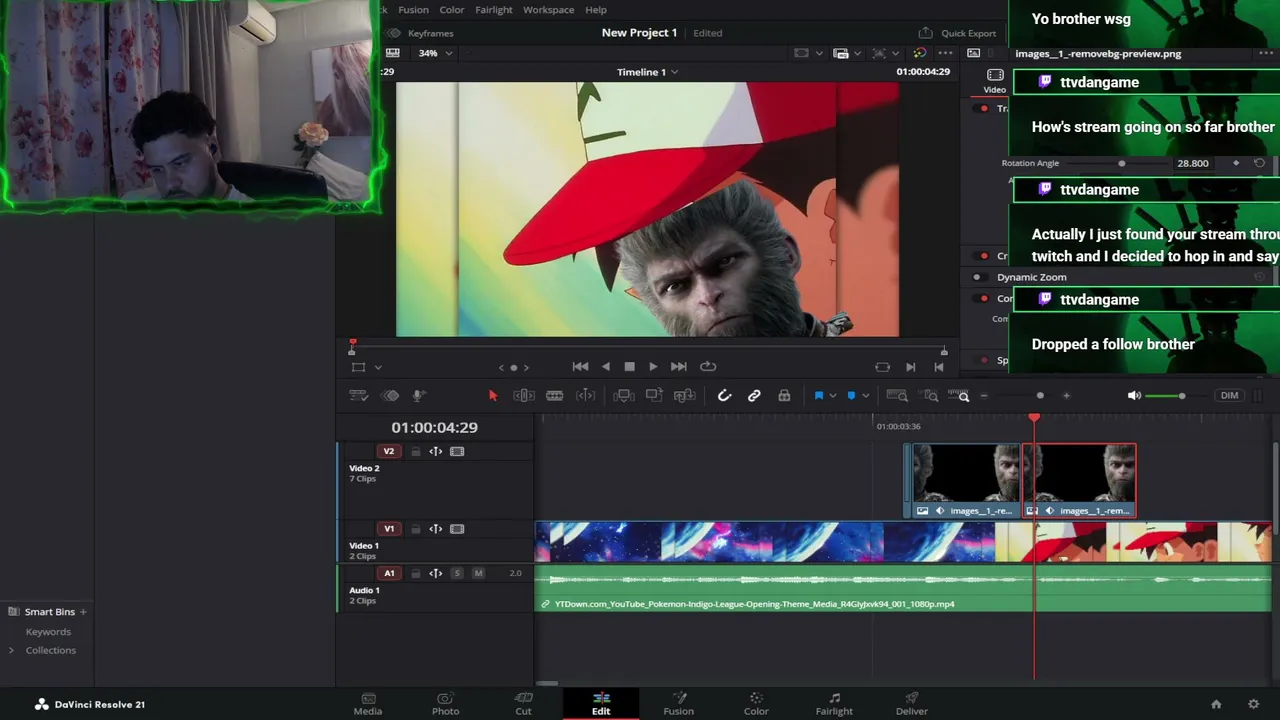Click the audio volume slider handle

point(1181,396)
